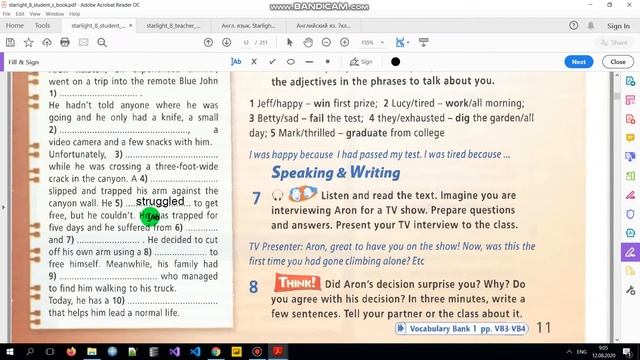Viewport: 640px width, 360px height.
Task: Open the zoom percentage dropdown arrow
Action: (382, 42)
